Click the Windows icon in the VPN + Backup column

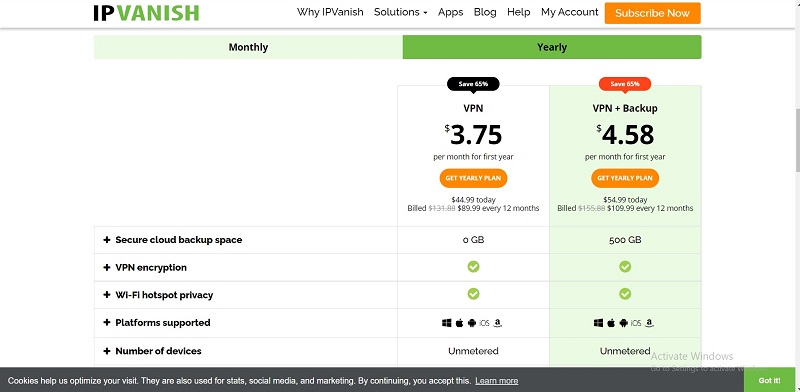click(x=598, y=323)
